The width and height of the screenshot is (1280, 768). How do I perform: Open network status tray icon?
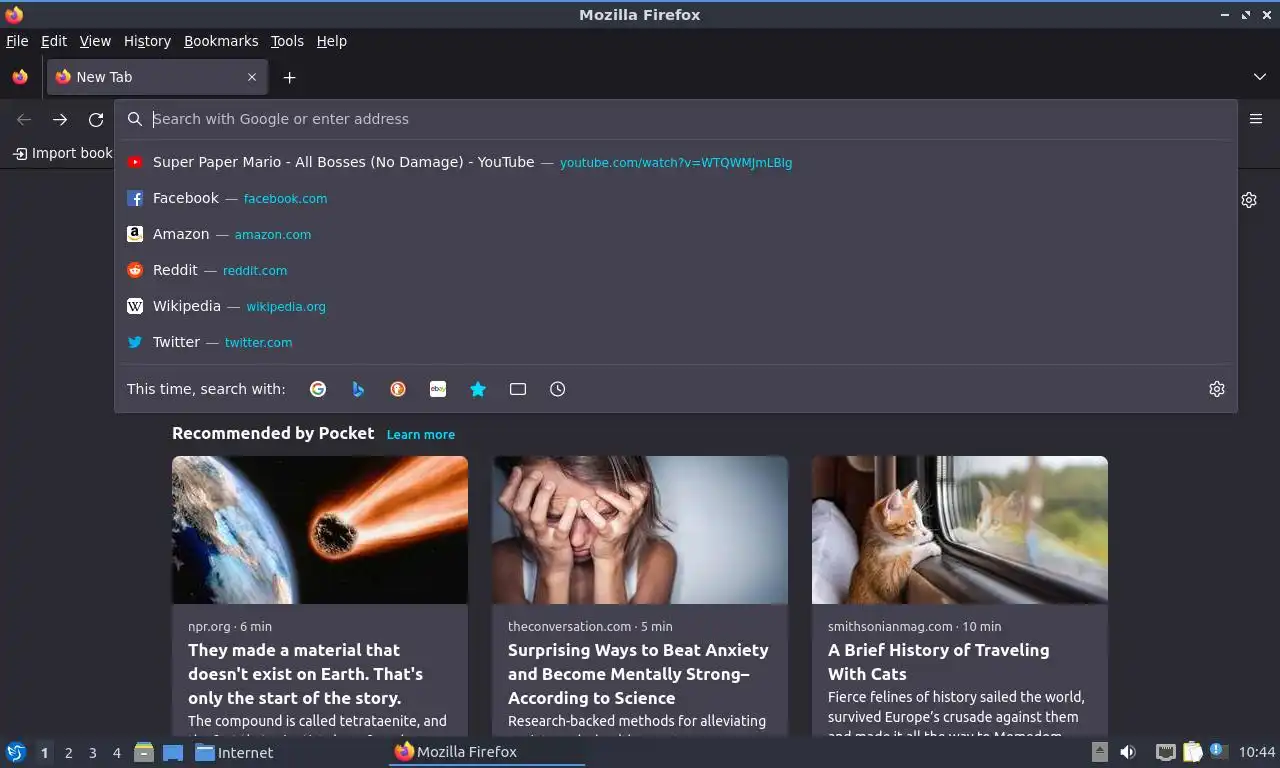[1165, 752]
